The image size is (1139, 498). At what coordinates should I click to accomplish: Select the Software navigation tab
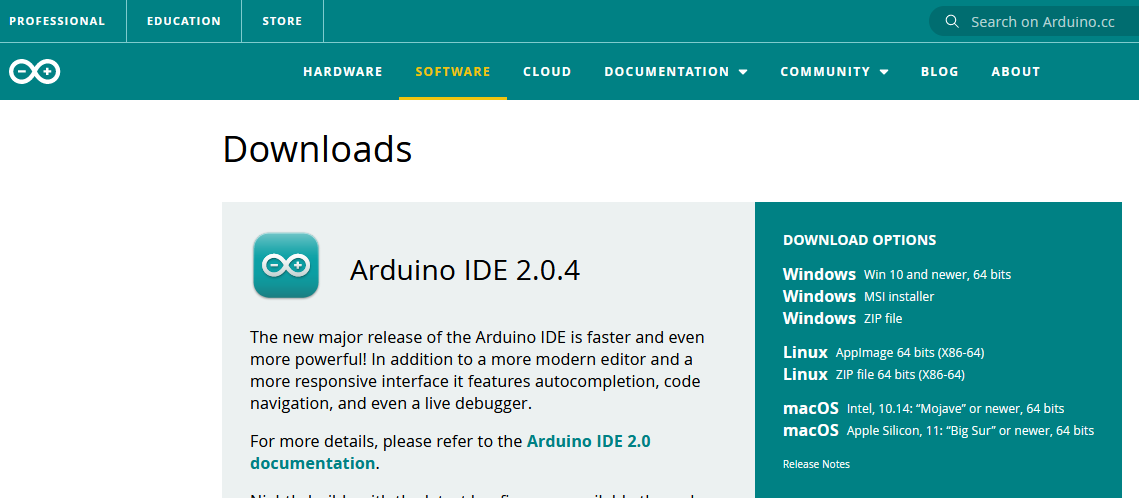(453, 72)
